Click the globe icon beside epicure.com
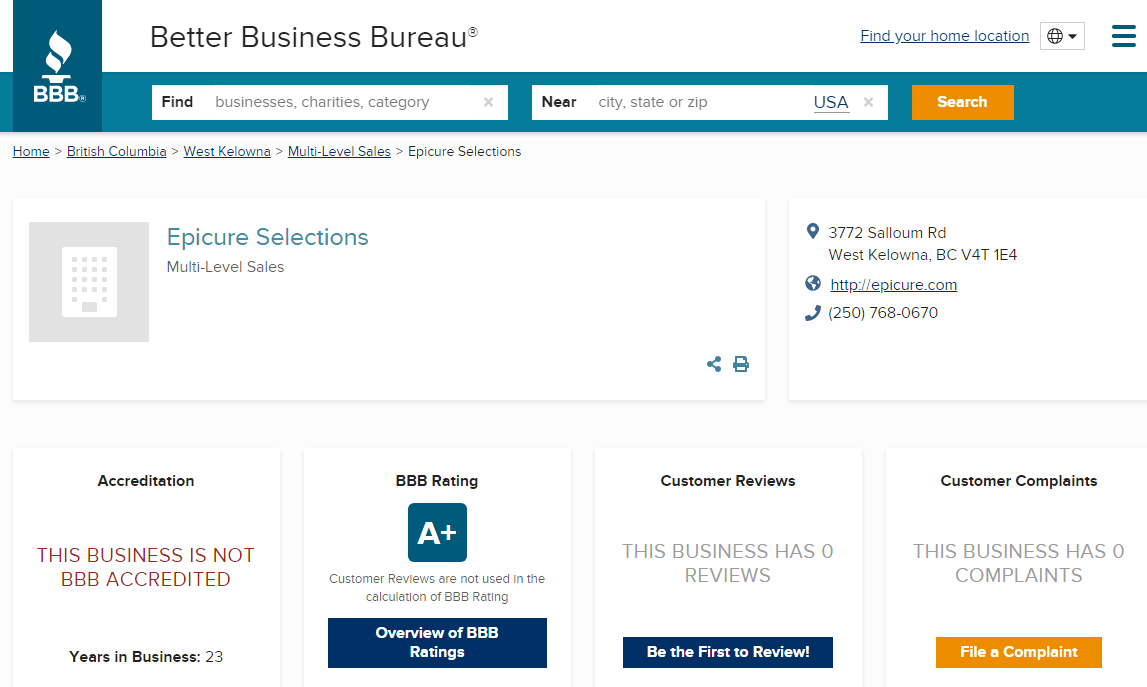 (x=813, y=283)
